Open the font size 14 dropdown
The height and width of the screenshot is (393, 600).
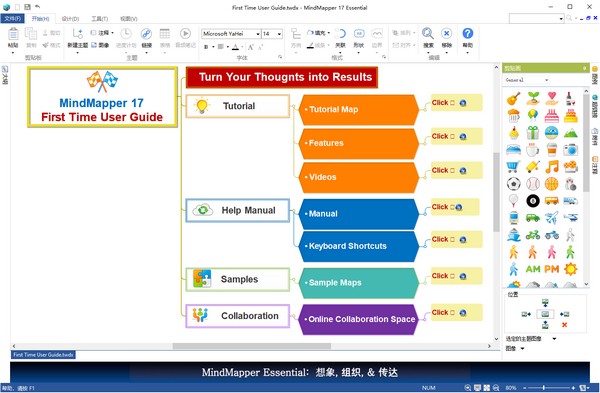coord(280,34)
